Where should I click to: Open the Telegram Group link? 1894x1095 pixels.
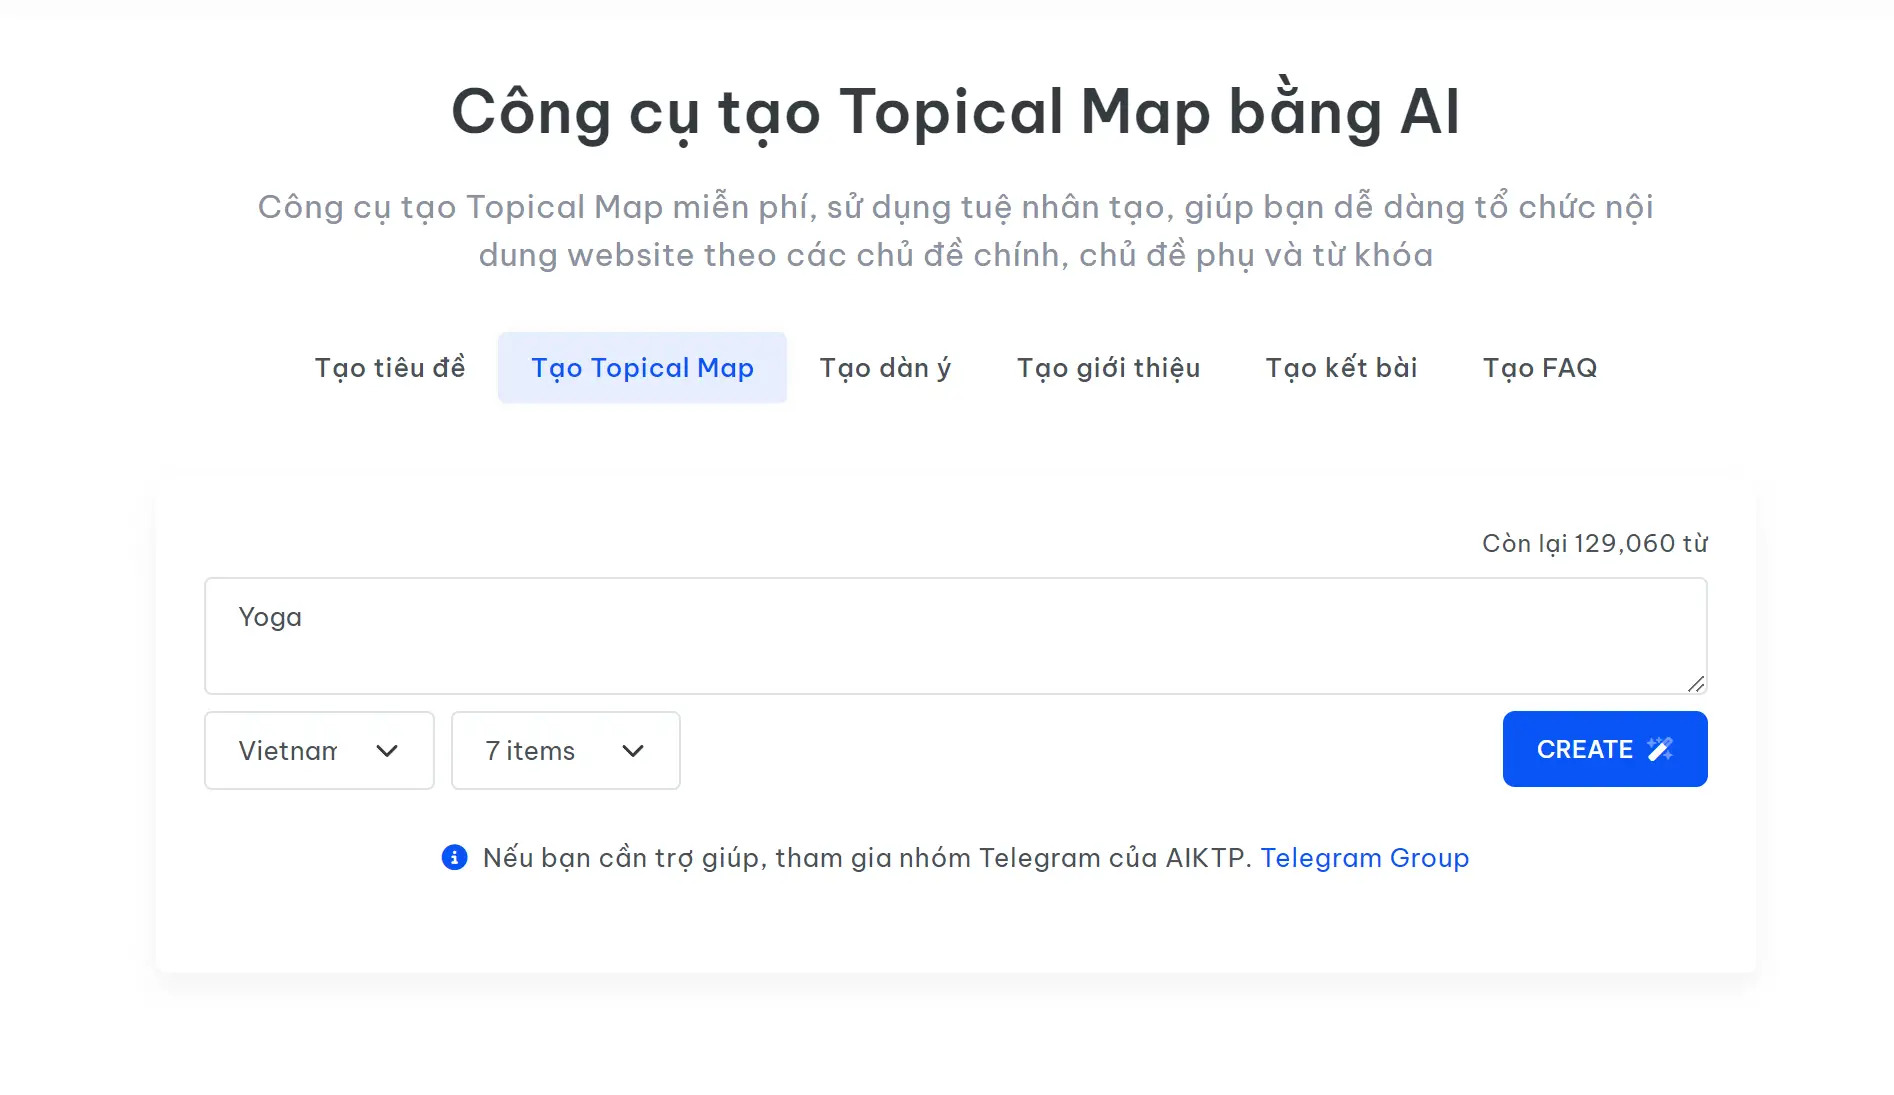click(1364, 858)
